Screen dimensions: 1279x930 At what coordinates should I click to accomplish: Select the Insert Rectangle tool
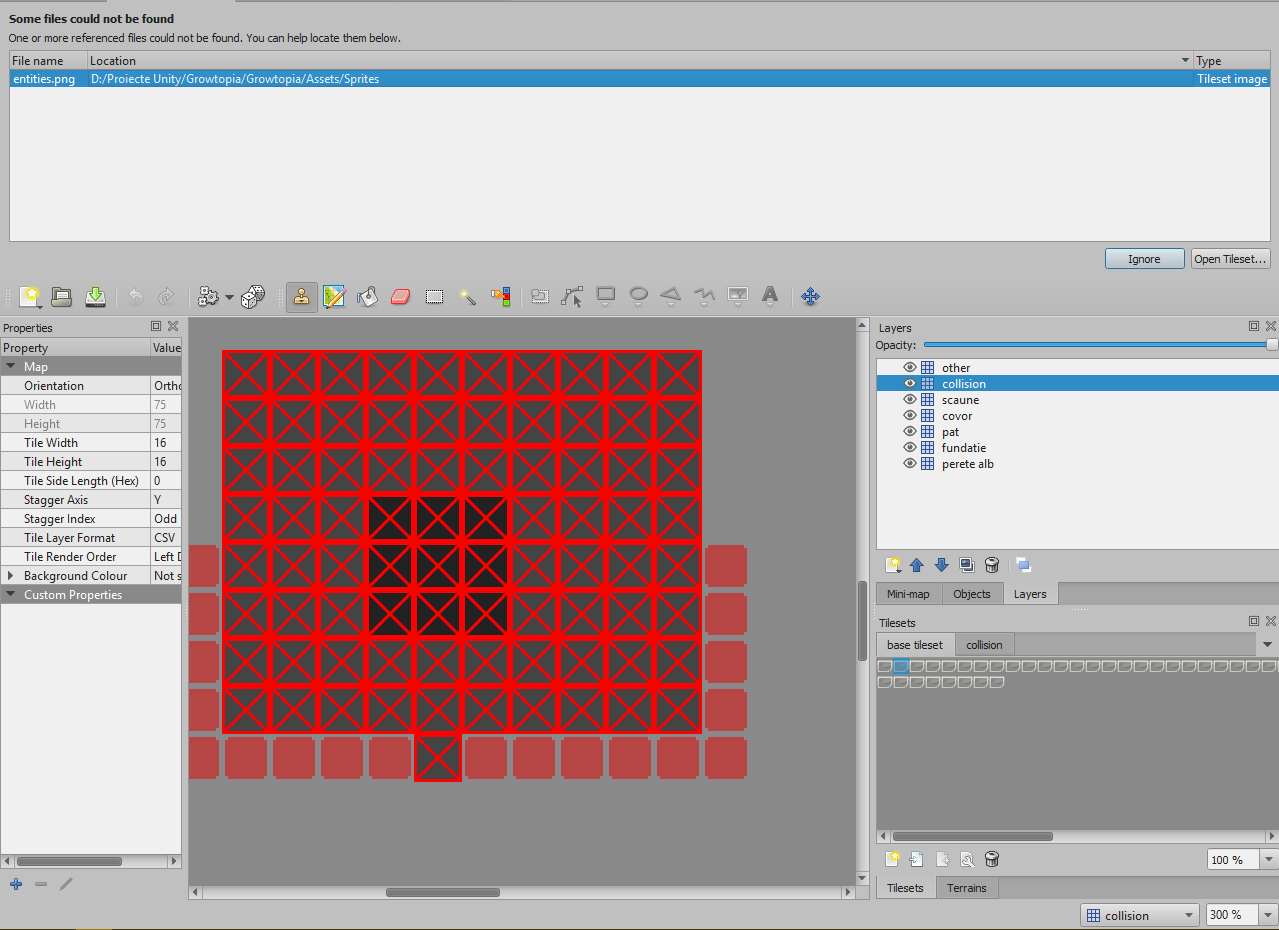[606, 296]
